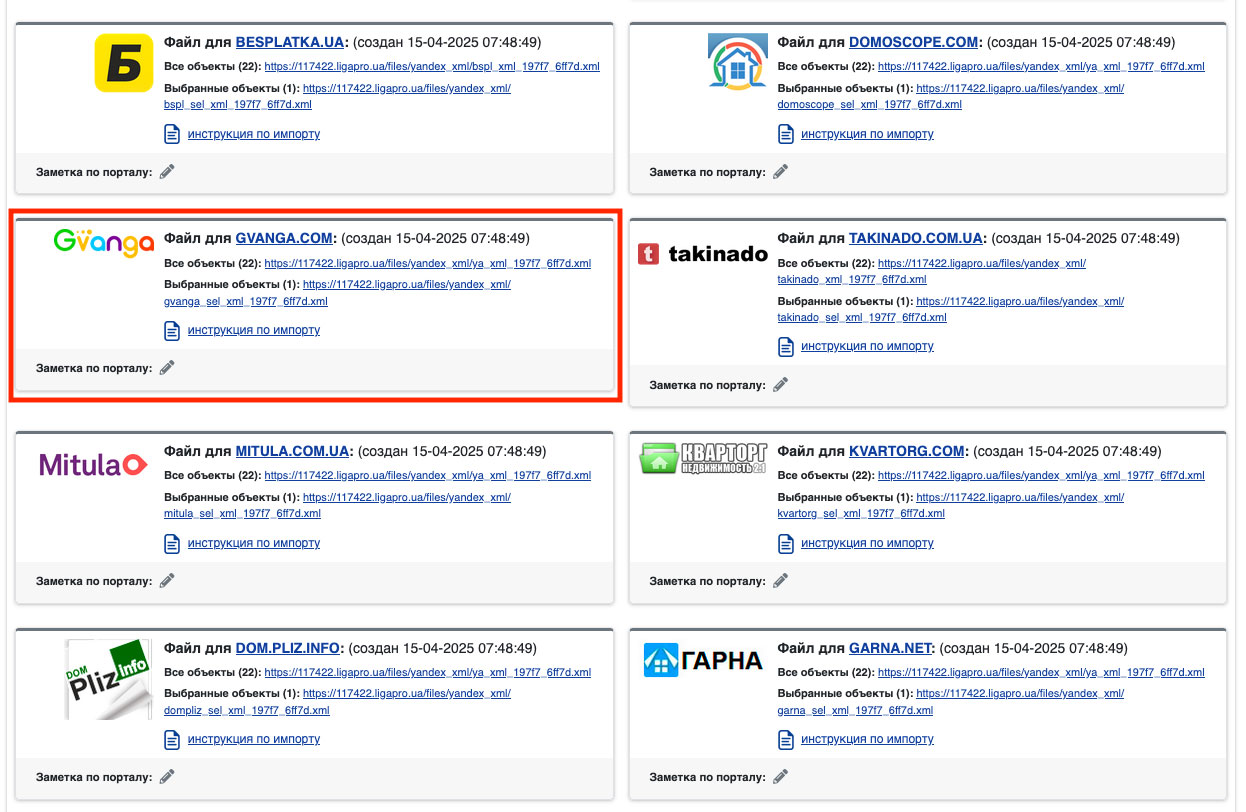Edit note pencil for GARNA.NET portal
1246x812 pixels.
tap(780, 776)
